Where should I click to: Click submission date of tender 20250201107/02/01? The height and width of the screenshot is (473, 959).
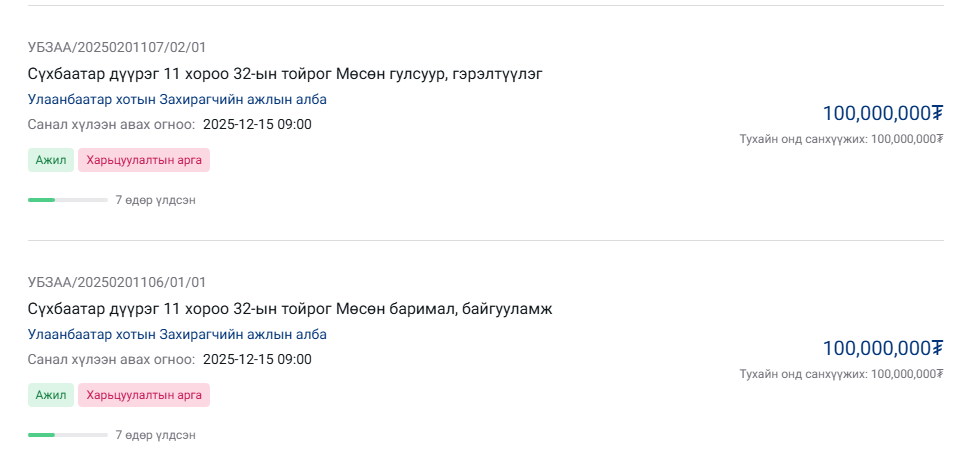tap(257, 124)
